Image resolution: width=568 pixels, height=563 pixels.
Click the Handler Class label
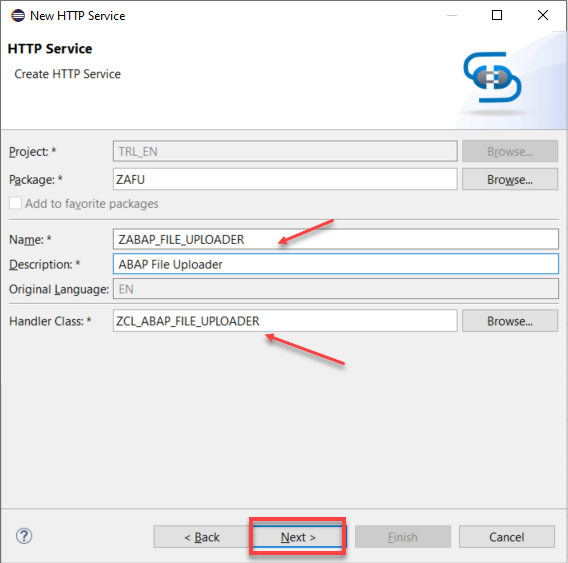point(50,321)
